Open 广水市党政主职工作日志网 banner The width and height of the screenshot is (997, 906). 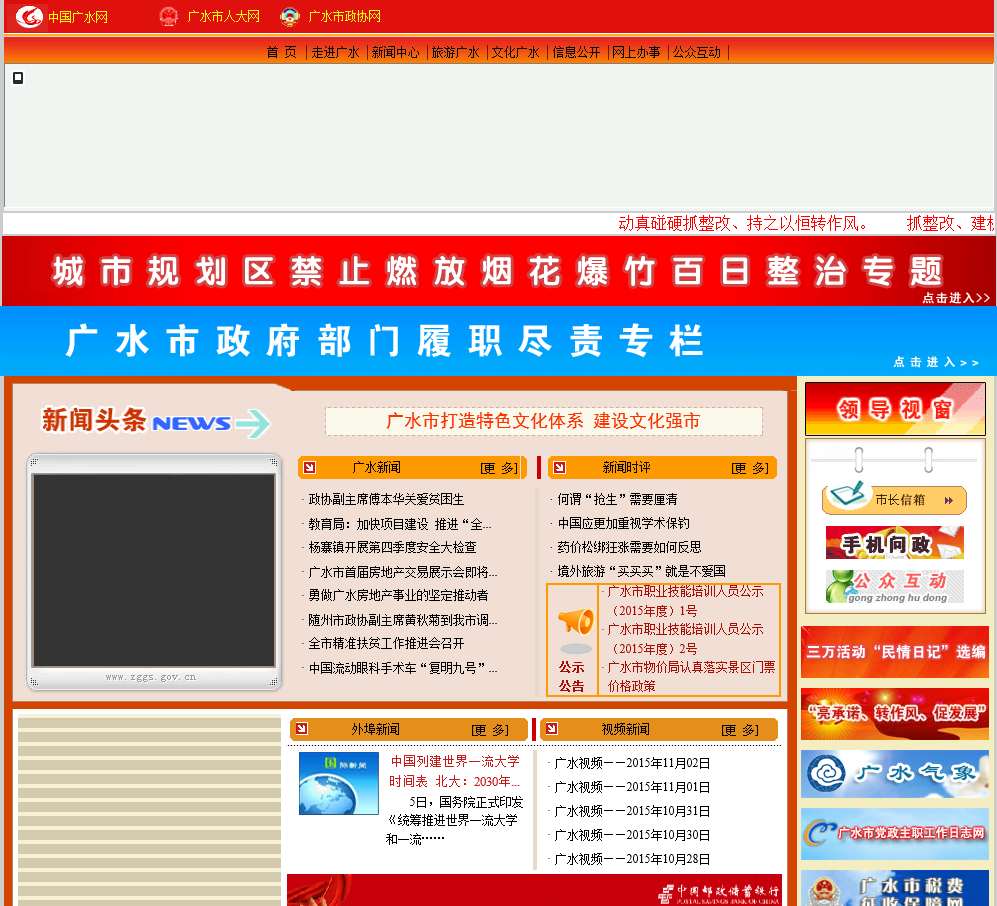[x=895, y=834]
